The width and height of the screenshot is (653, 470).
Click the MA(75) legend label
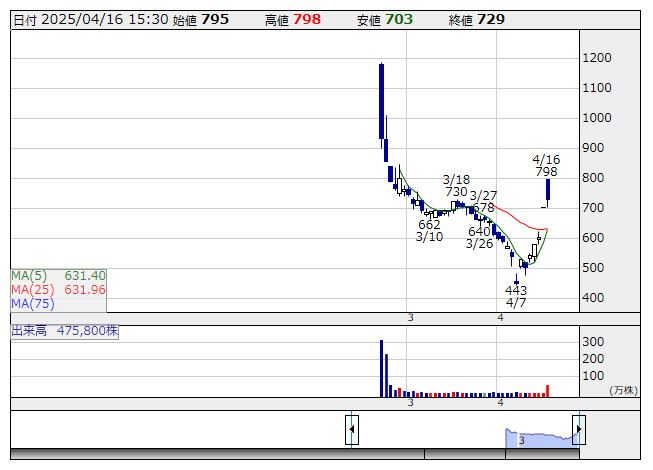pos(32,304)
